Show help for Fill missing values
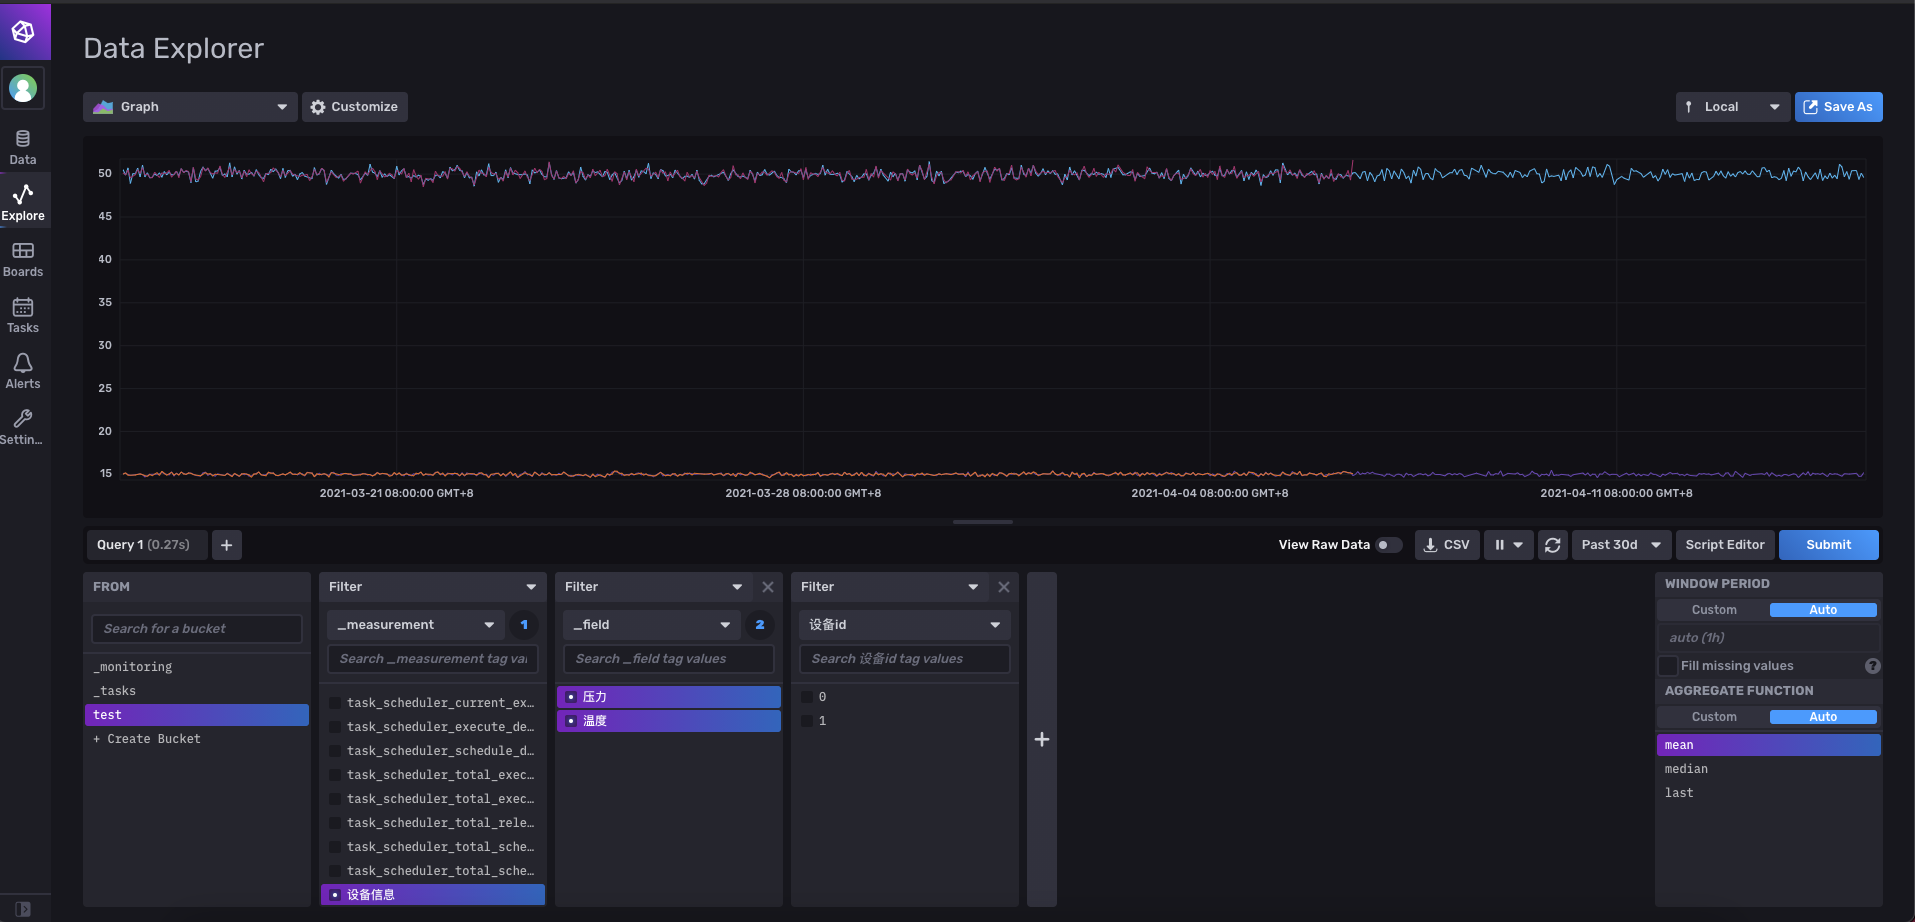 (x=1873, y=666)
